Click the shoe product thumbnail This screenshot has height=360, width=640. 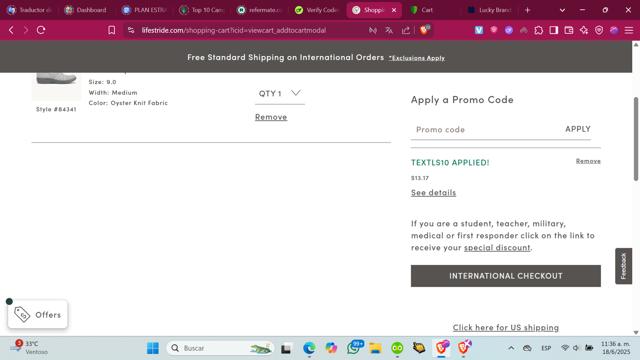(57, 86)
